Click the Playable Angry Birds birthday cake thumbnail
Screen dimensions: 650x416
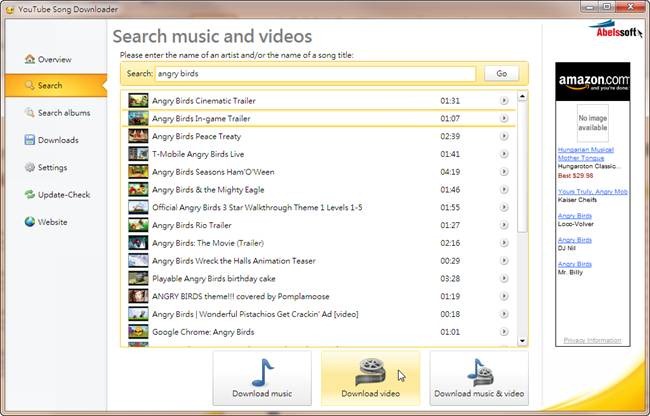[138, 278]
